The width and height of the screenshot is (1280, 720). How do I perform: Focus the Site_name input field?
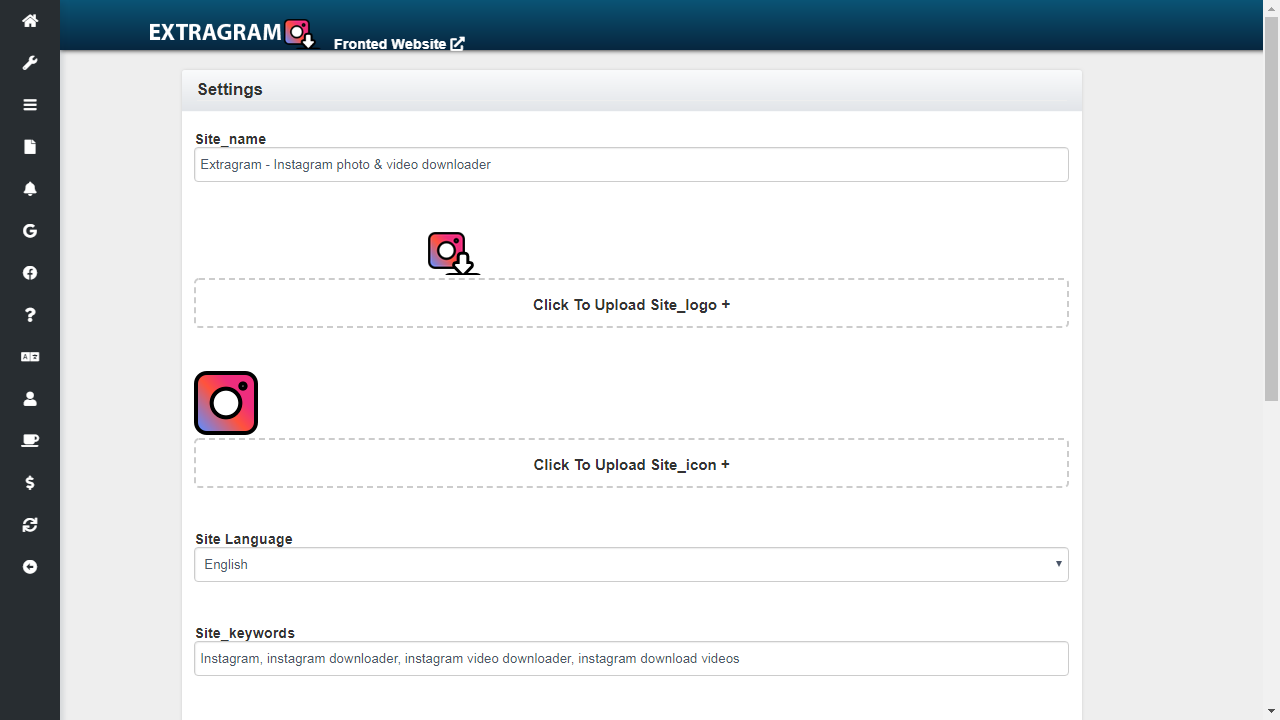coord(631,165)
